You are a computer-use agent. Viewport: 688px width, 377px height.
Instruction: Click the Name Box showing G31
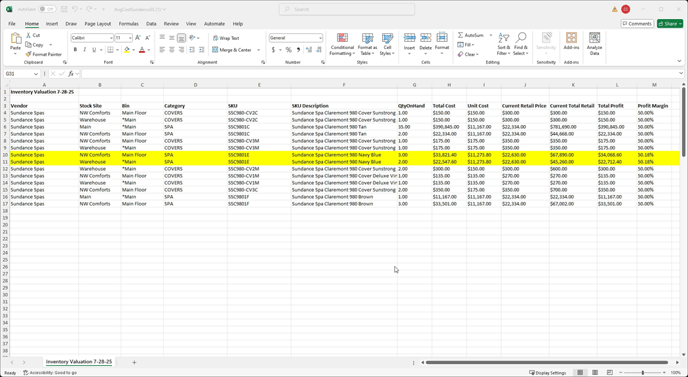(x=22, y=74)
